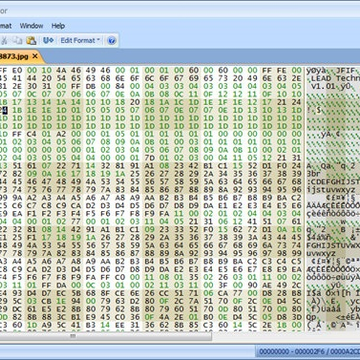Click the Copy icon in toolbar
The width and height of the screenshot is (360, 360).
[x=17, y=41]
